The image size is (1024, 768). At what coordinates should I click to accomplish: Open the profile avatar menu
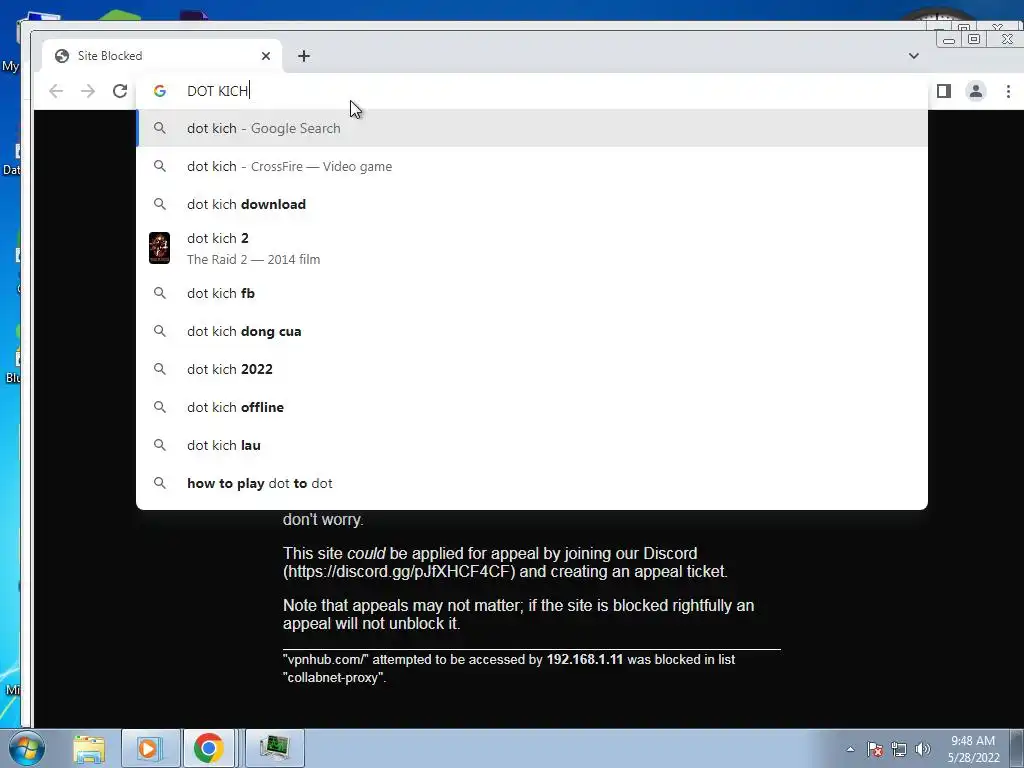976,91
